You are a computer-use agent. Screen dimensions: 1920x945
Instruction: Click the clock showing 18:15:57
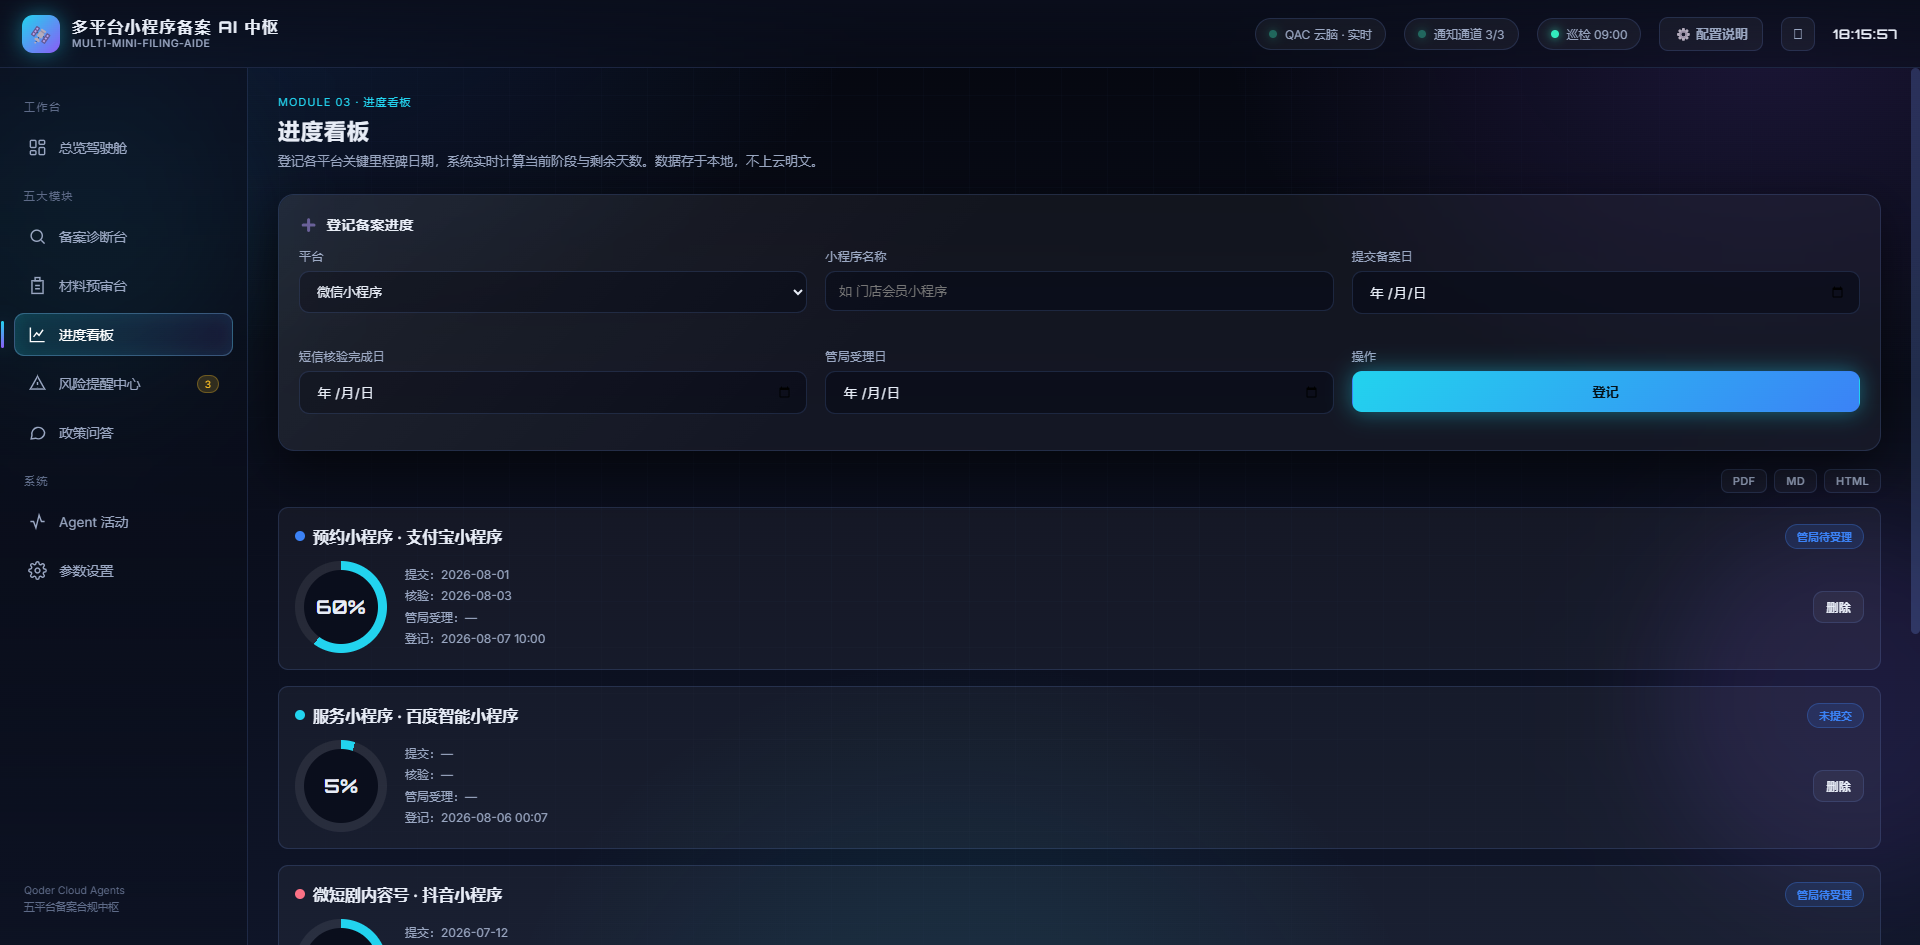(x=1864, y=34)
